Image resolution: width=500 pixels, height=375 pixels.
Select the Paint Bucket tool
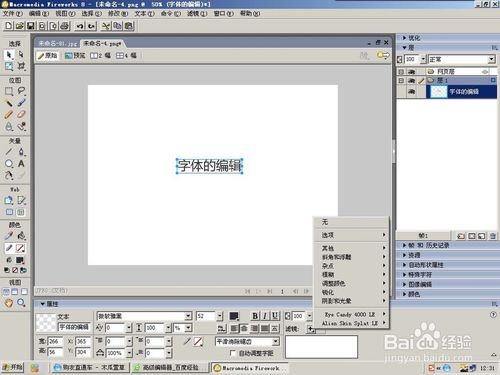click(21, 236)
